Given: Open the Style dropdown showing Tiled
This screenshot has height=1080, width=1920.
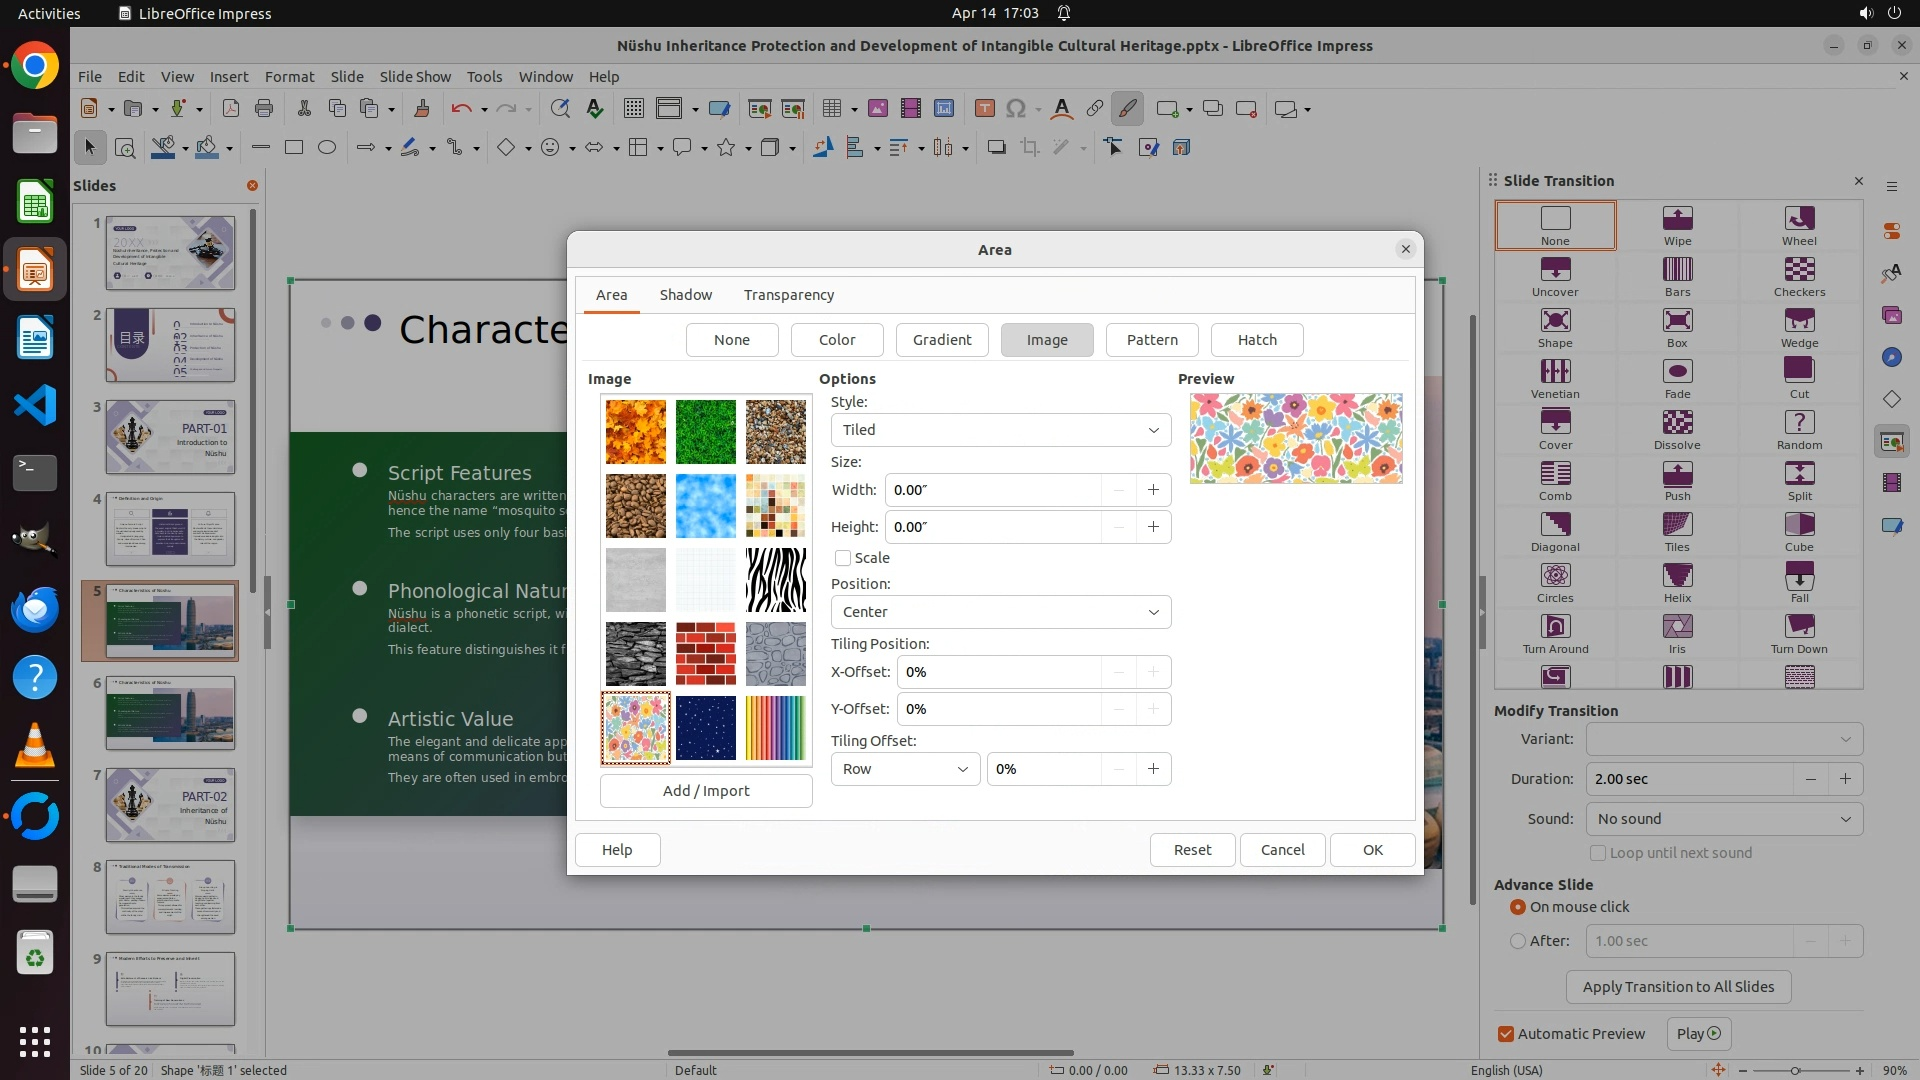Looking at the screenshot, I should pyautogui.click(x=1000, y=430).
